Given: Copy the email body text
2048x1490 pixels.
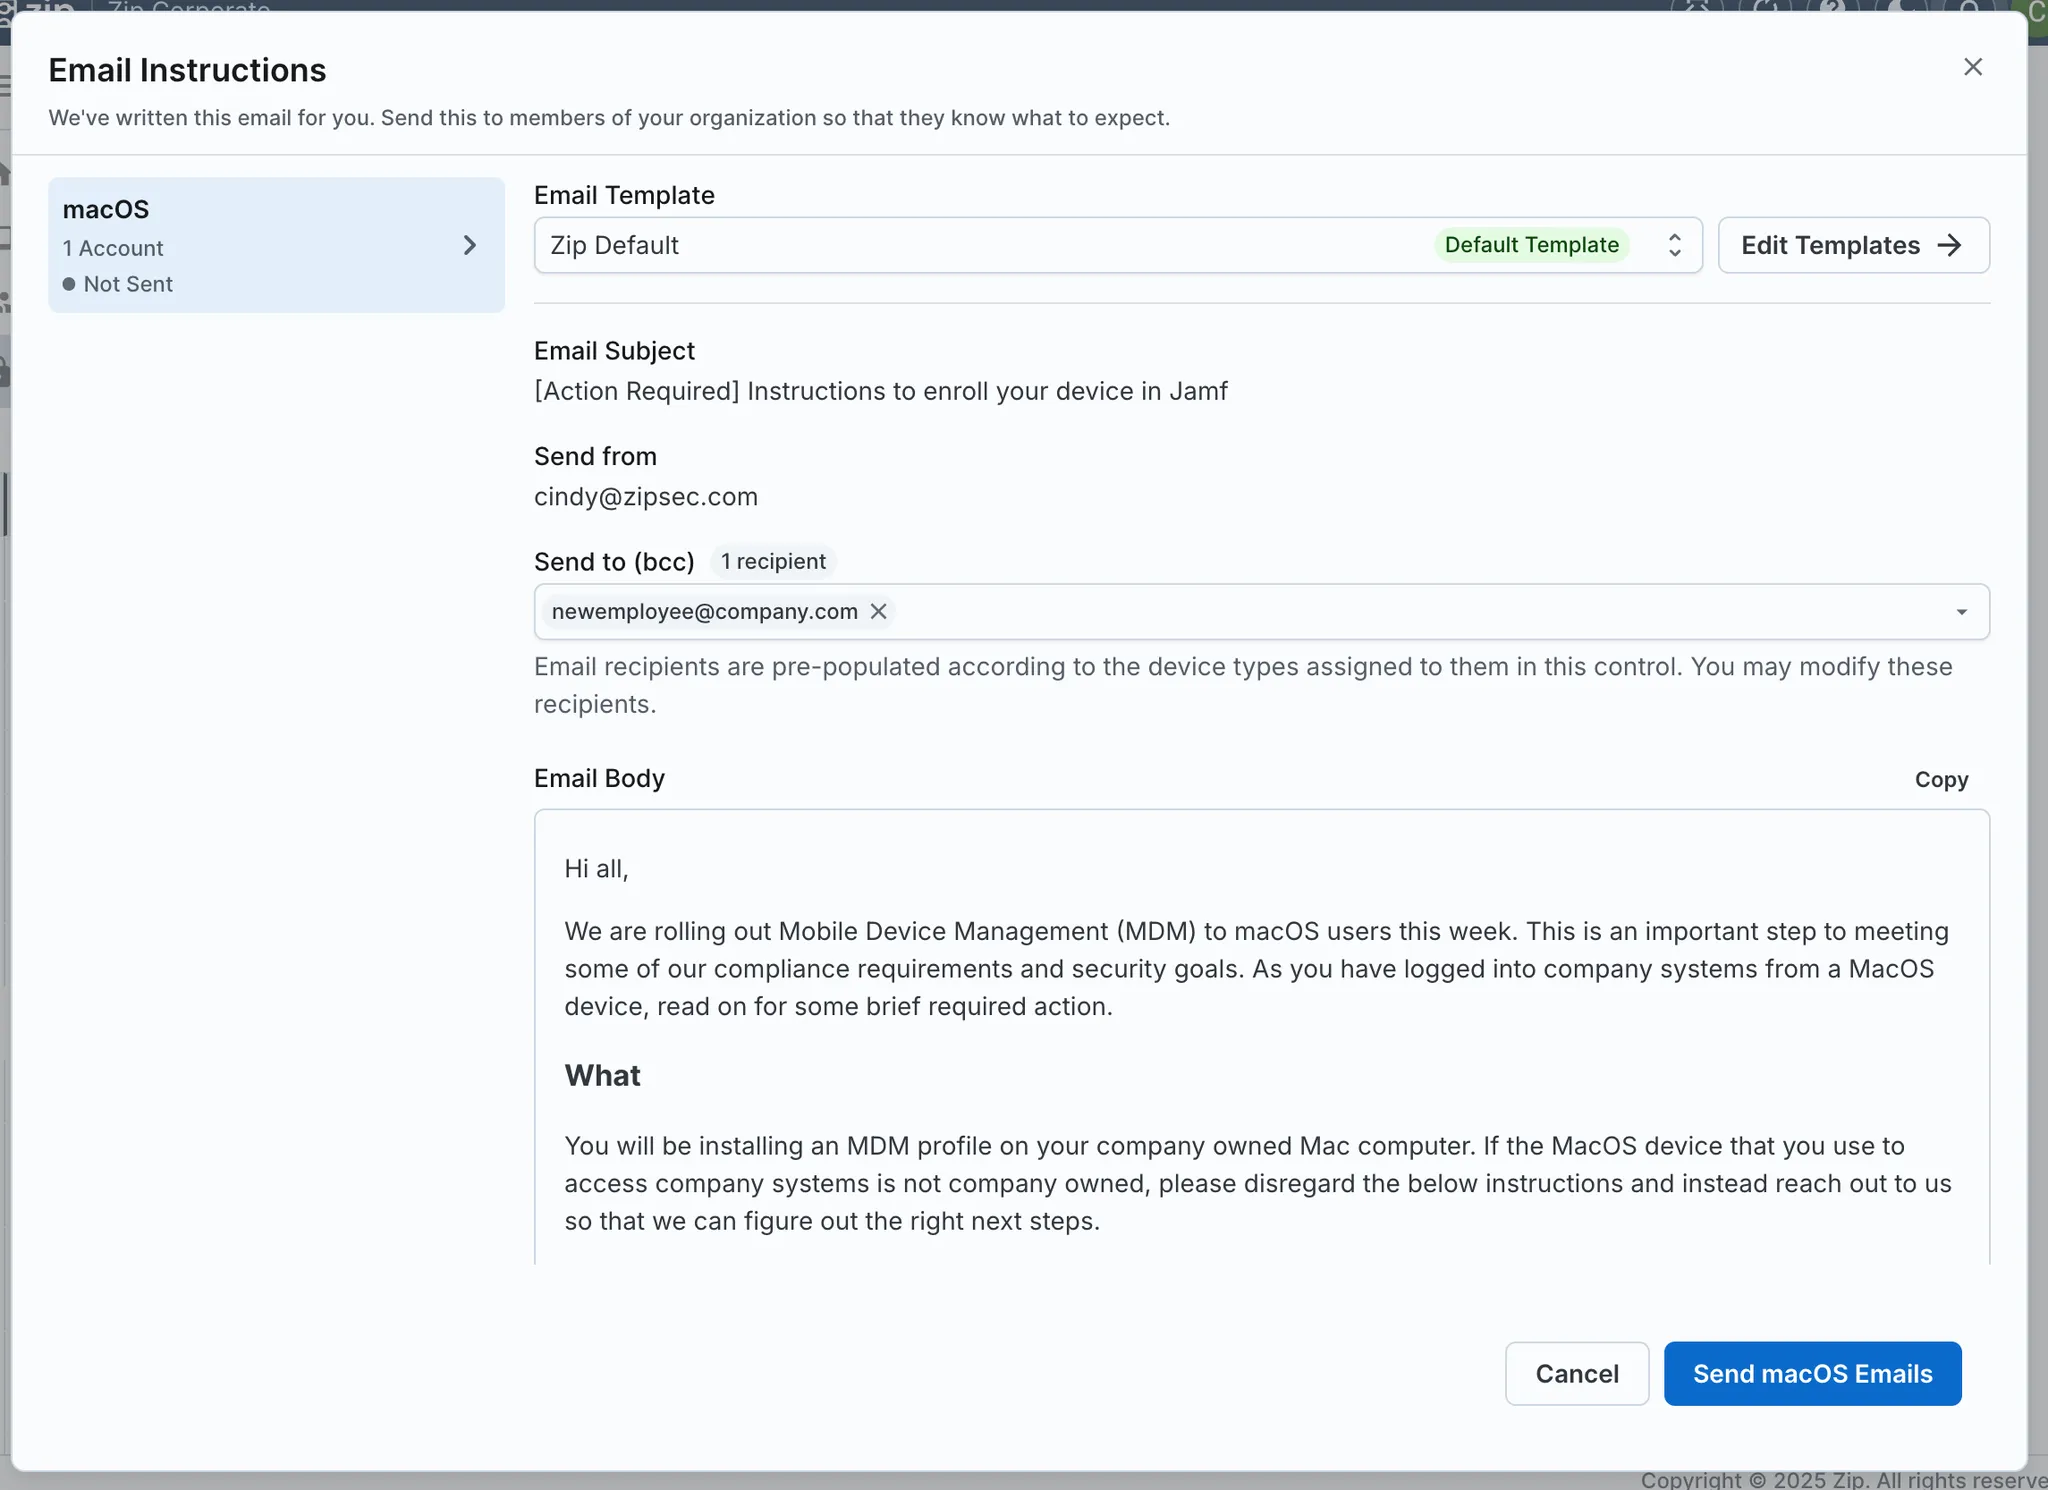Looking at the screenshot, I should [x=1941, y=780].
